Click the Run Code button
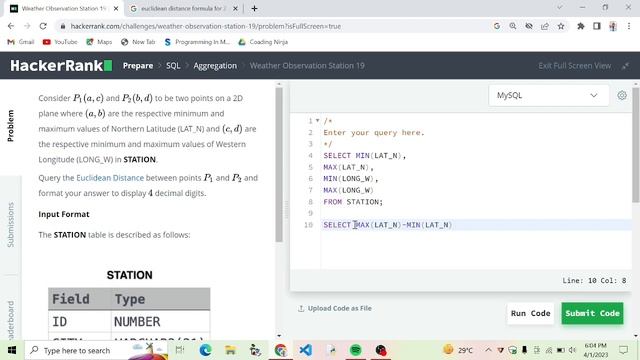Viewport: 640px width, 360px height. [531, 313]
